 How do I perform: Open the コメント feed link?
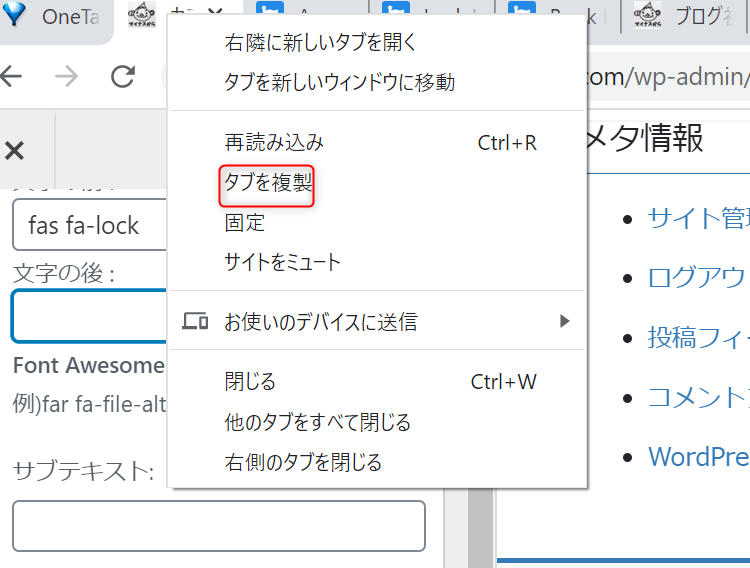(x=698, y=397)
